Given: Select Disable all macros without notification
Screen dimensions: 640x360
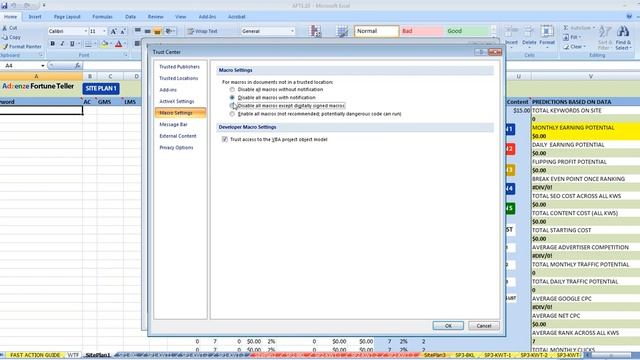Looking at the screenshot, I should click(232, 89).
